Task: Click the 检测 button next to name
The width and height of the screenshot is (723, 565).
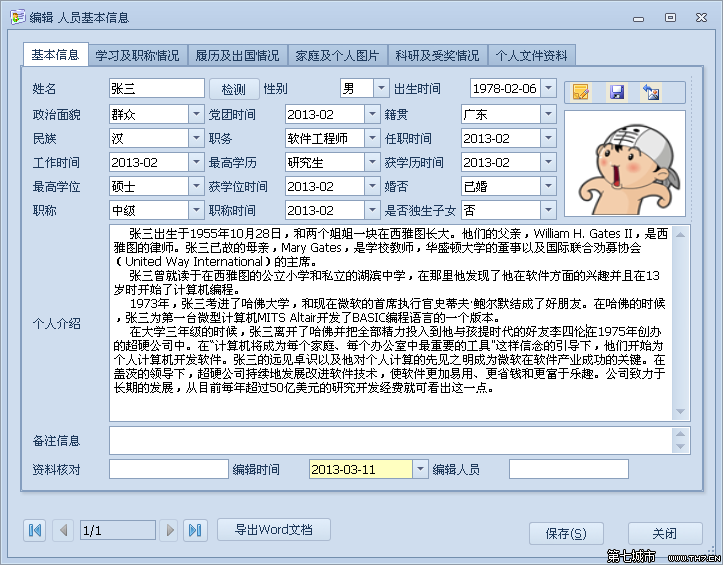Action: pos(234,89)
